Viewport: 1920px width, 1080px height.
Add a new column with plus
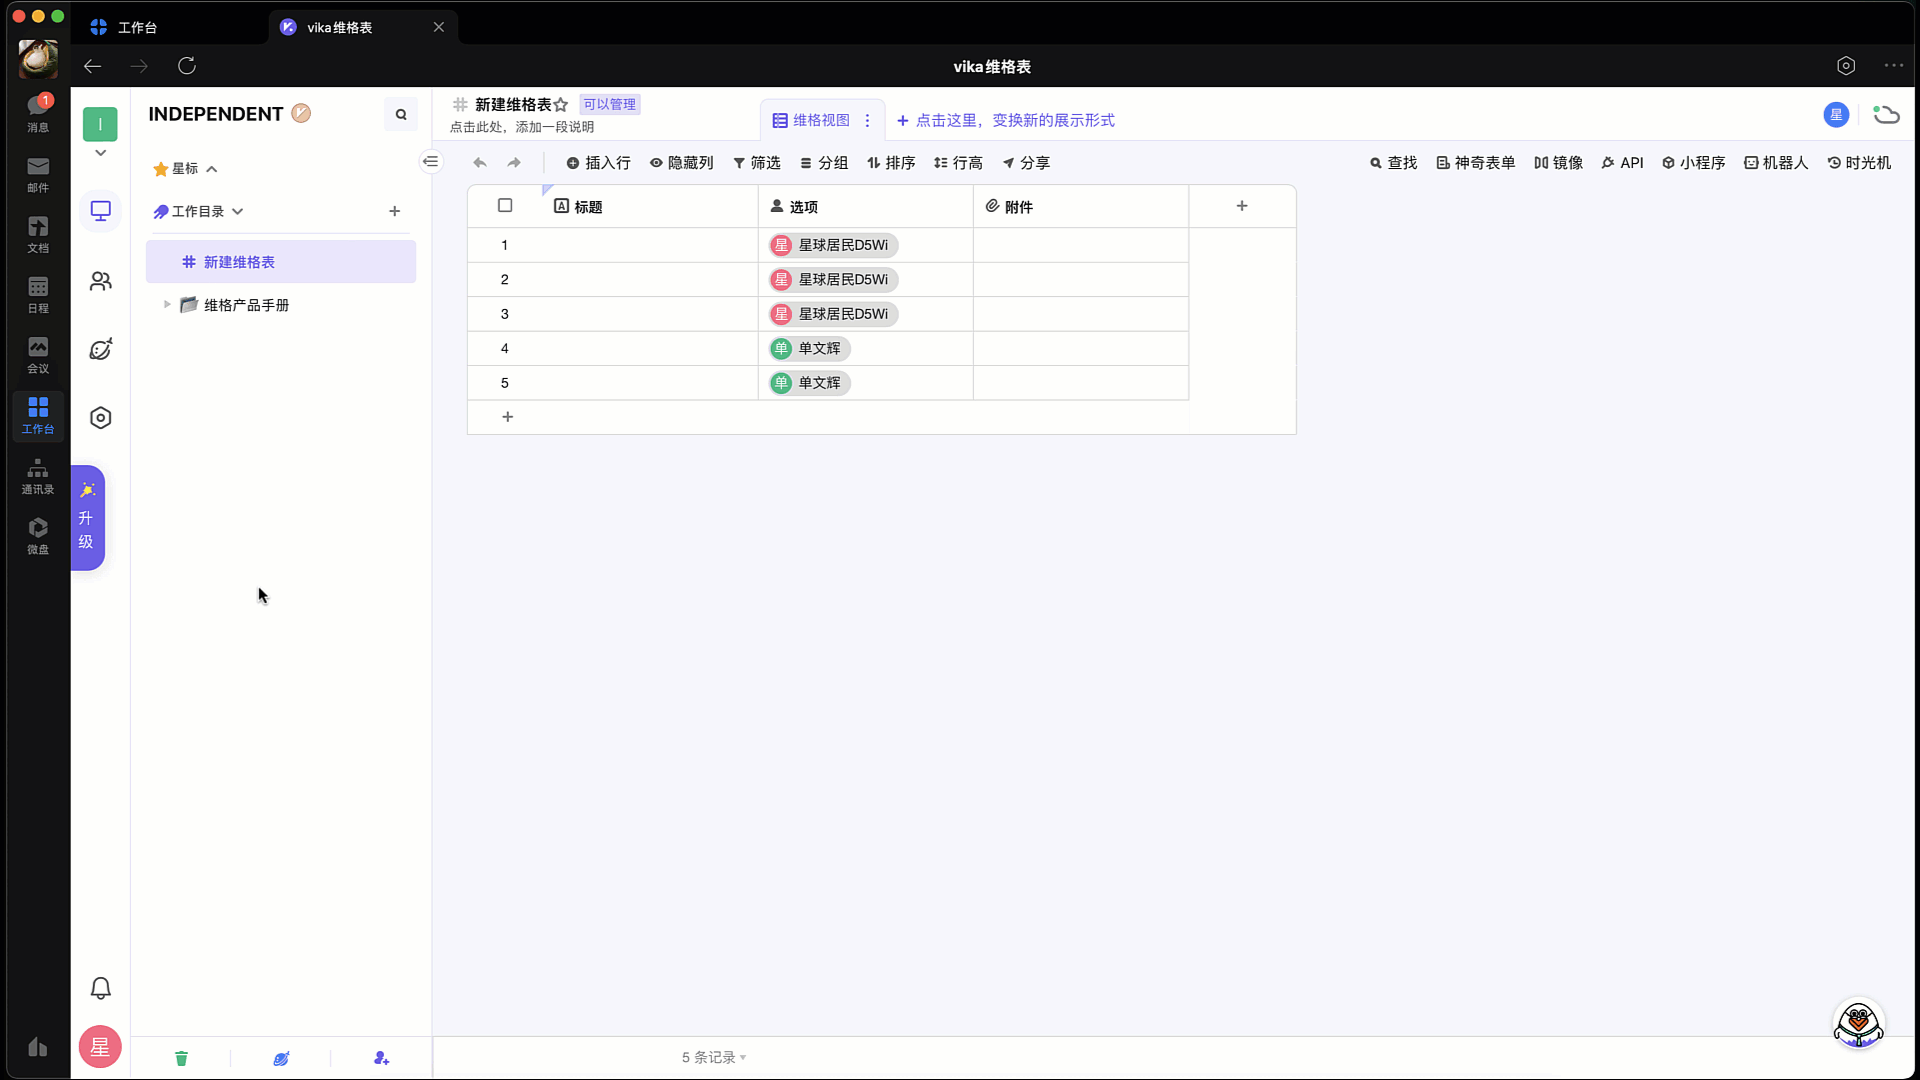(1242, 206)
